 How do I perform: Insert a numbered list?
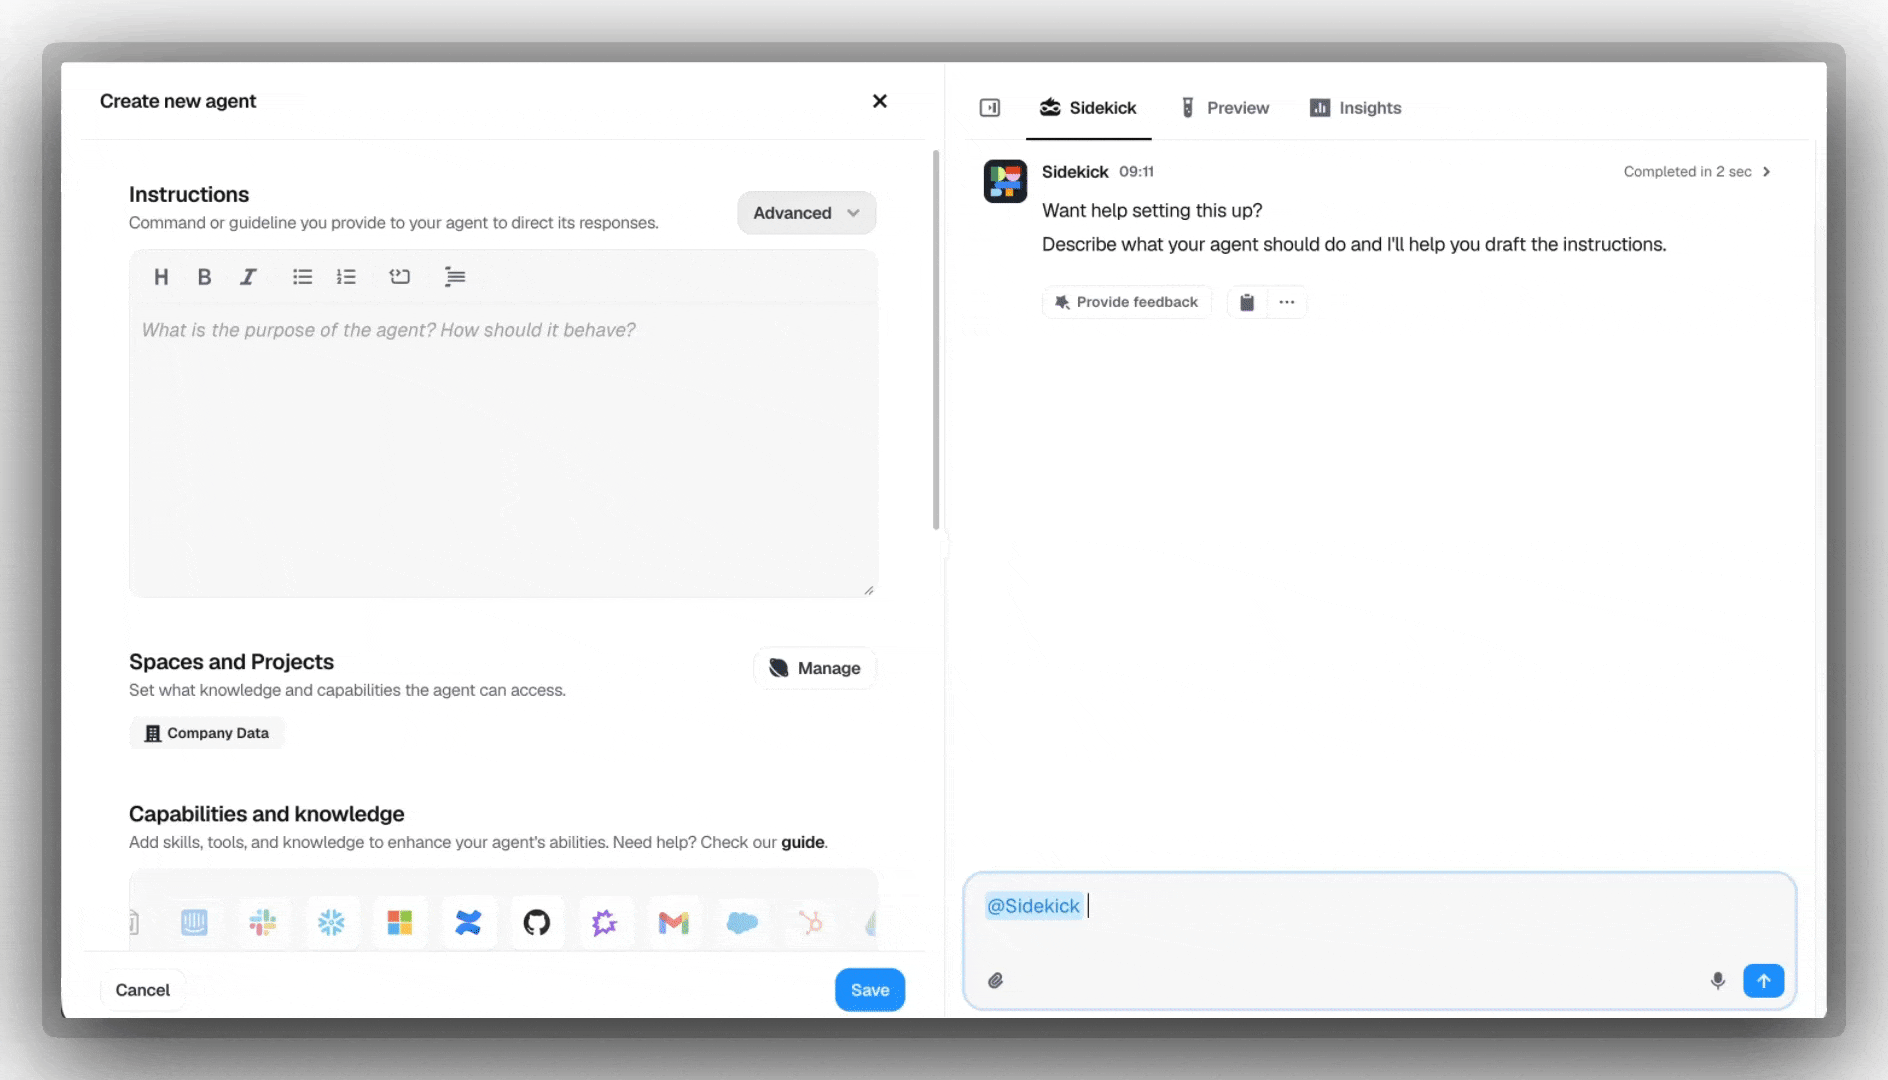(x=346, y=277)
